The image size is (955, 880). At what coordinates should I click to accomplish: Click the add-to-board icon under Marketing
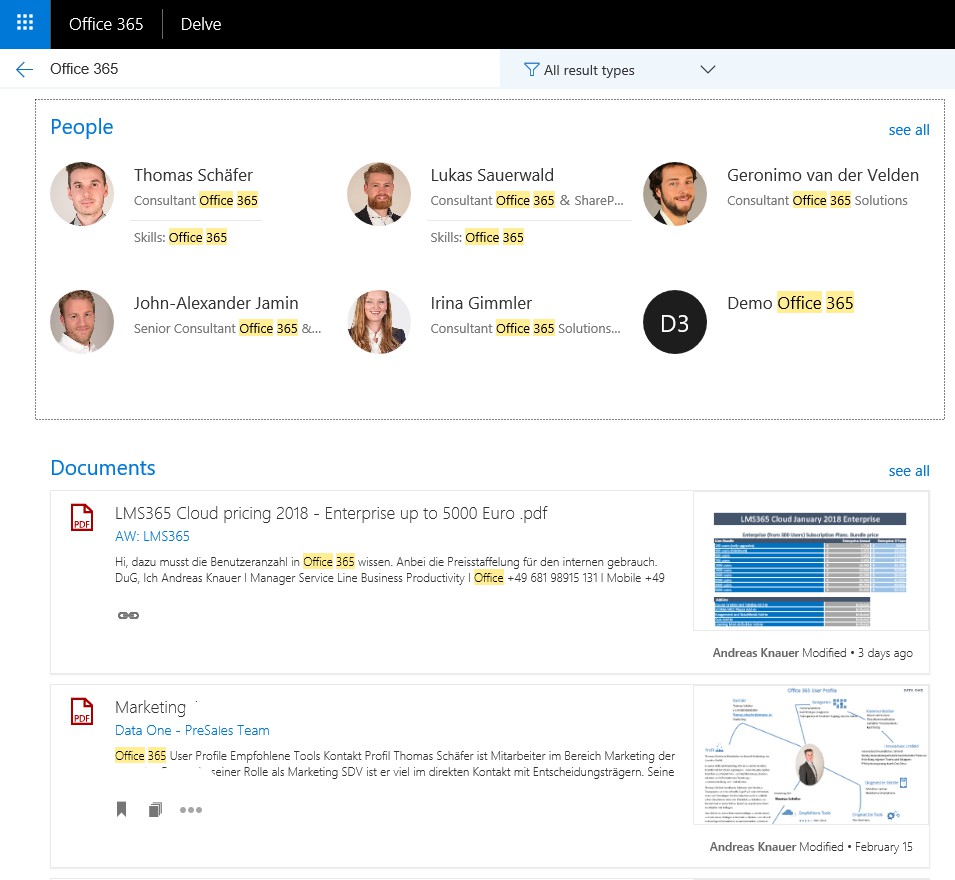click(155, 810)
